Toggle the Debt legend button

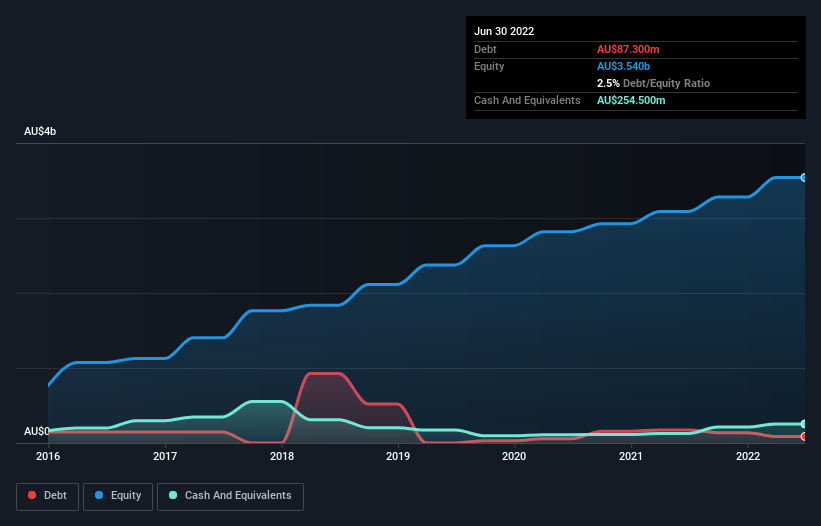pyautogui.click(x=47, y=496)
